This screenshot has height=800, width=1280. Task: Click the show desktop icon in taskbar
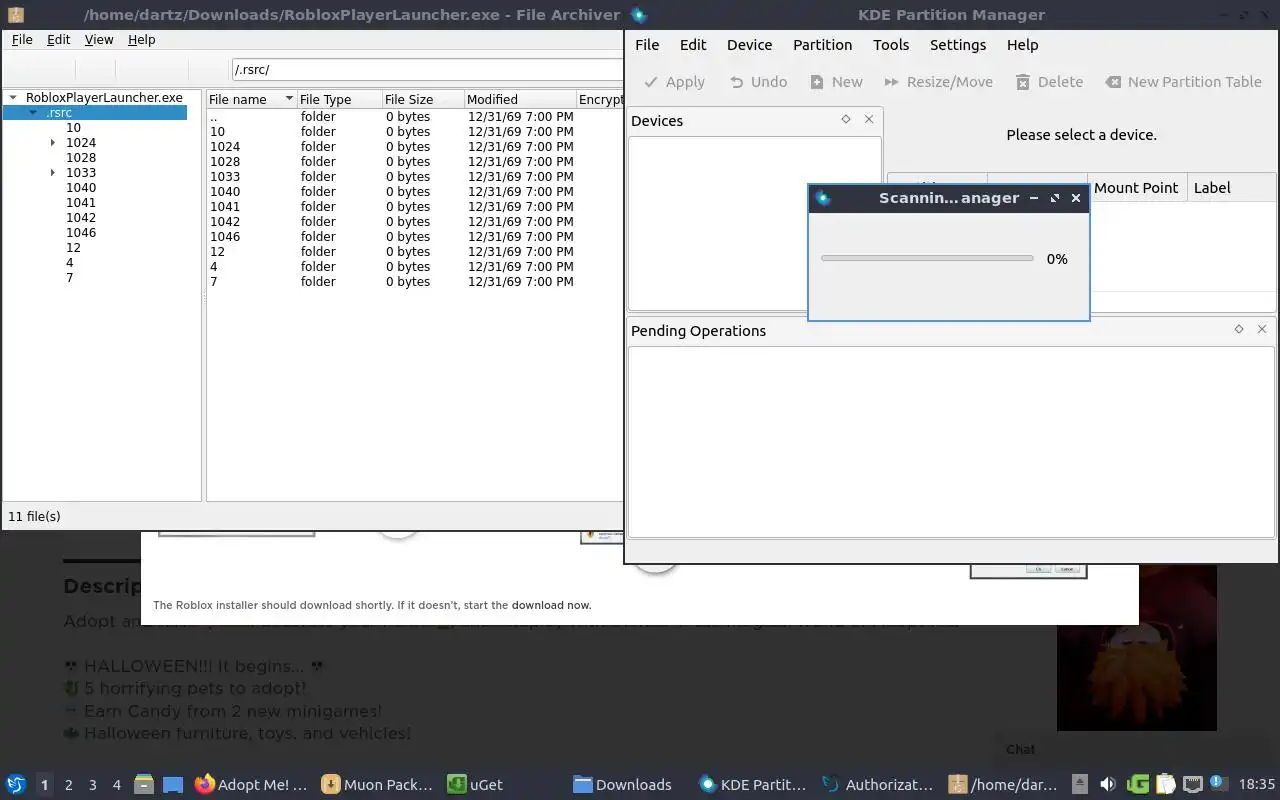(x=173, y=784)
